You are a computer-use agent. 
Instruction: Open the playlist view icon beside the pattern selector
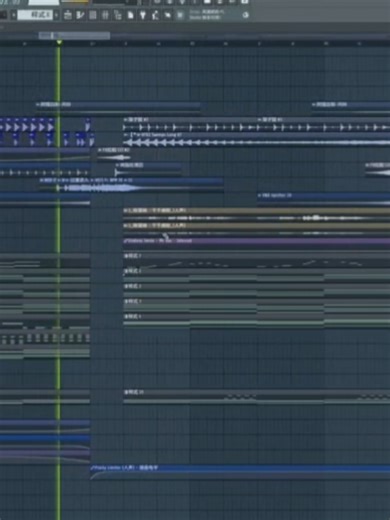pyautogui.click(x=68, y=15)
